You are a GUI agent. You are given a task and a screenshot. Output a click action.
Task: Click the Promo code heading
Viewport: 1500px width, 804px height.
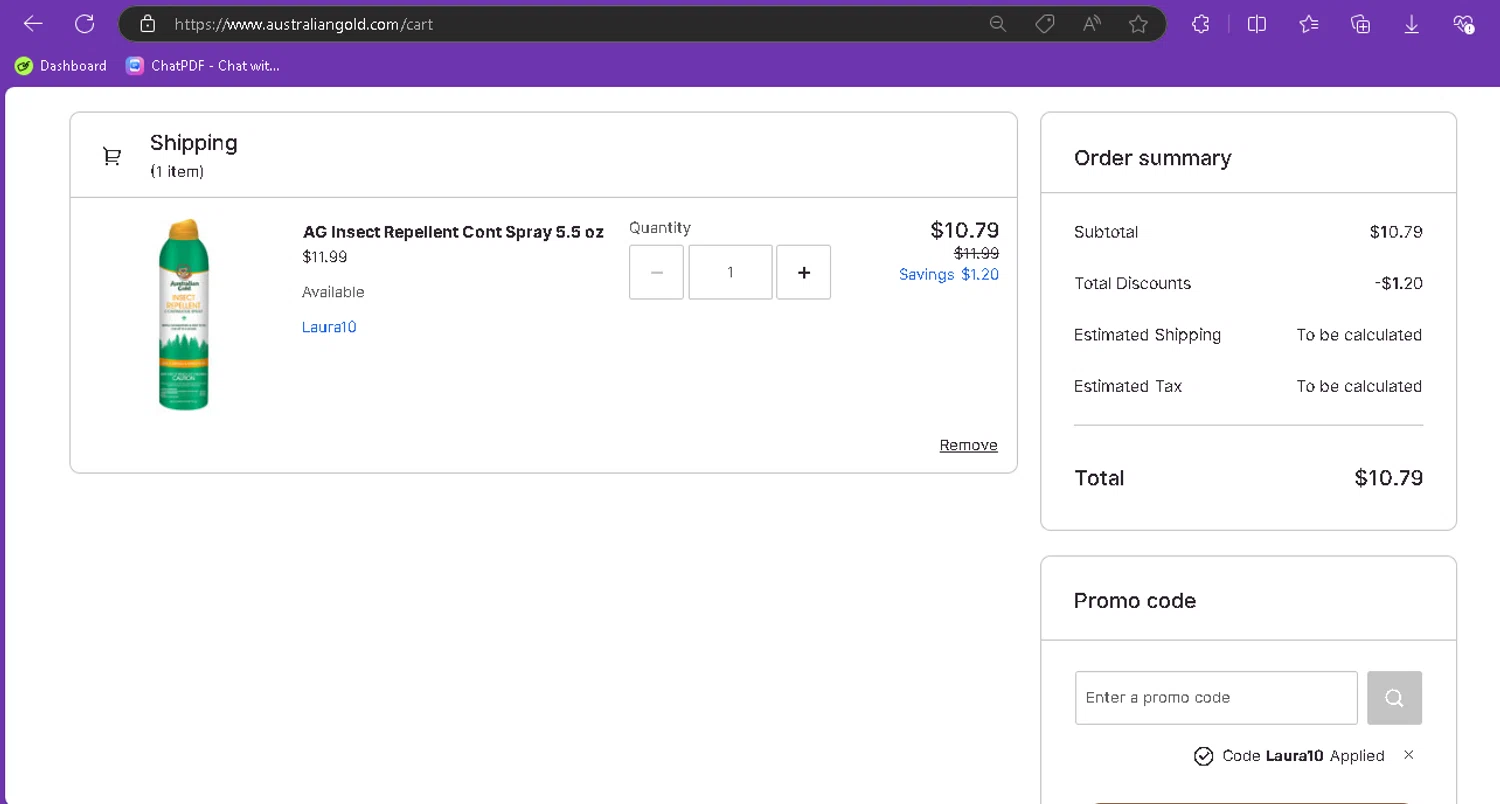tap(1134, 601)
